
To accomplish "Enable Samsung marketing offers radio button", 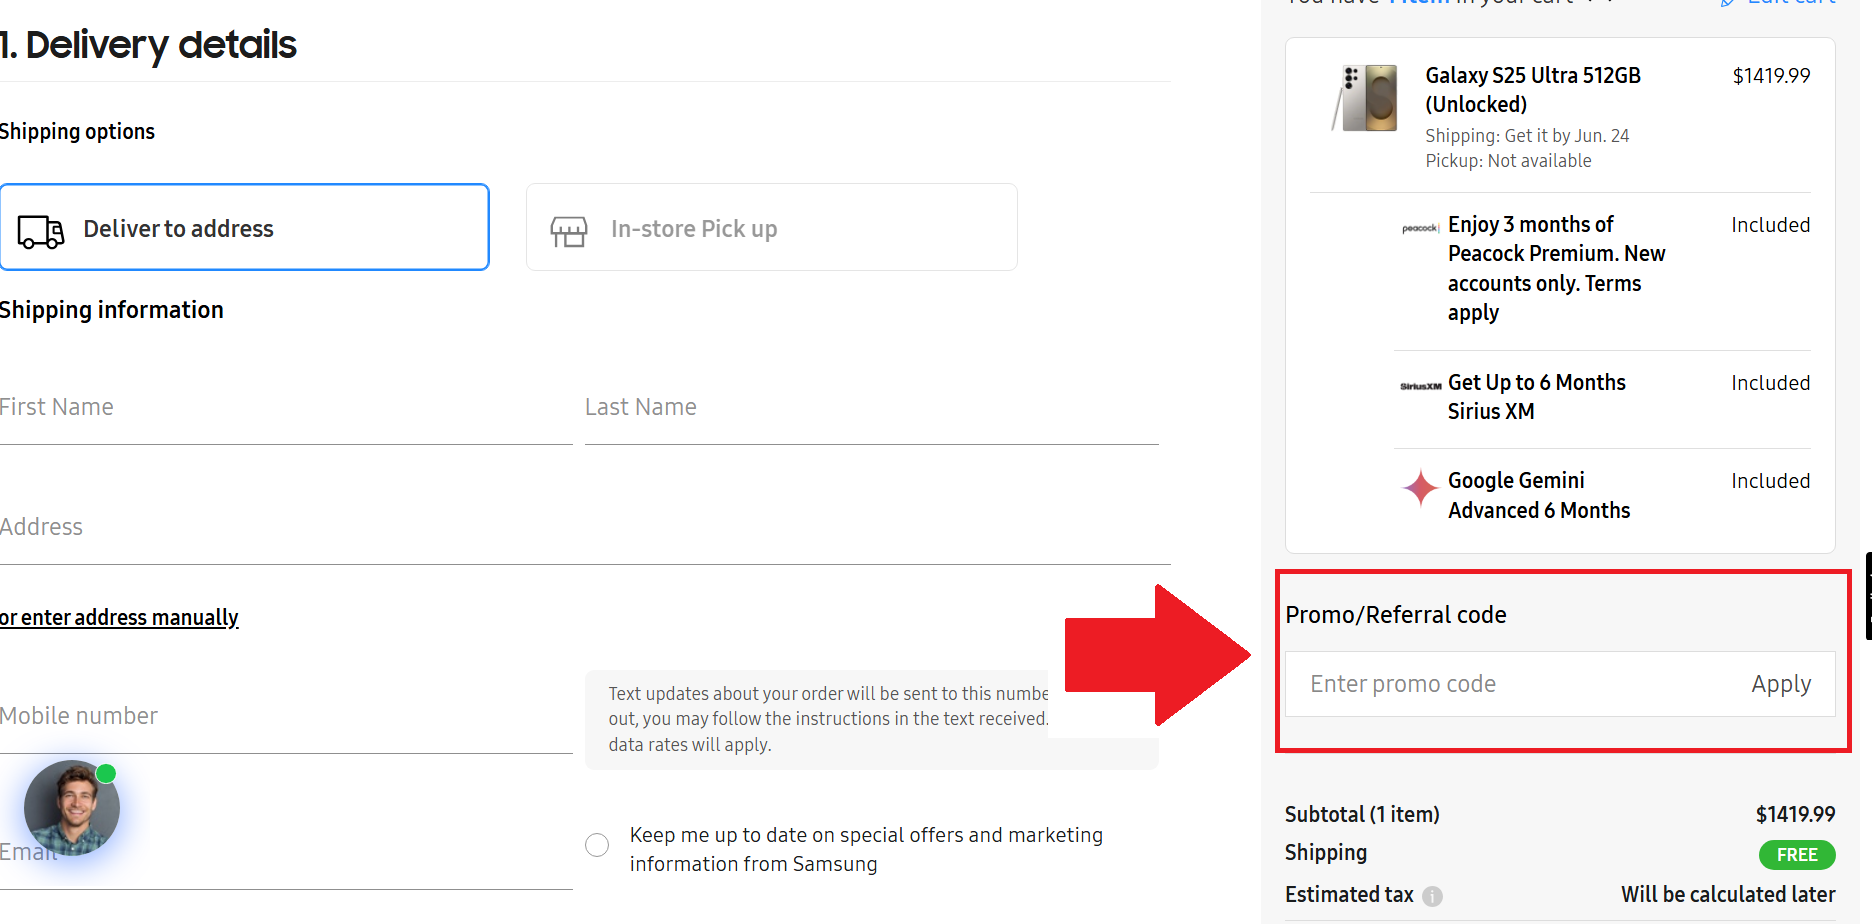I will (x=597, y=845).
